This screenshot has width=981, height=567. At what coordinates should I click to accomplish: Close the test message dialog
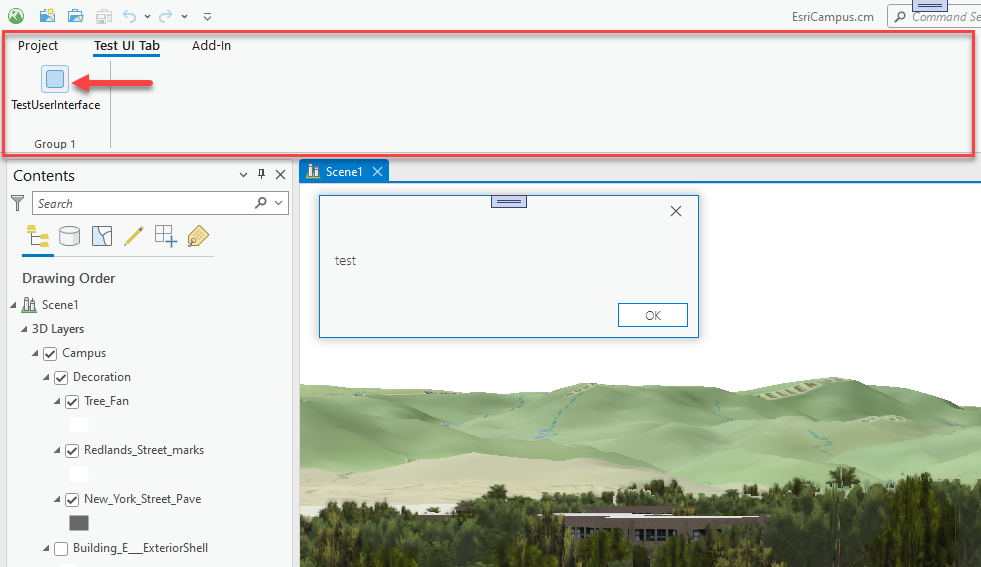[676, 212]
